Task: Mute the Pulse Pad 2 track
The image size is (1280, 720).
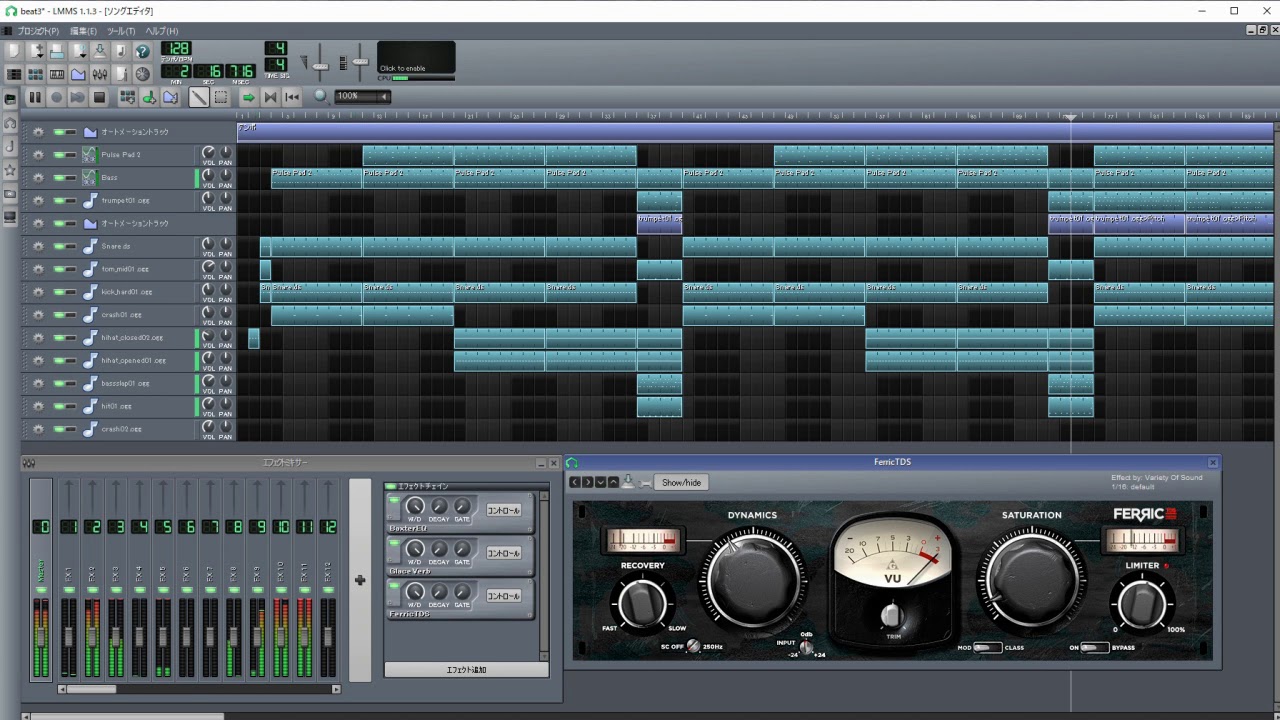Action: (x=60, y=155)
